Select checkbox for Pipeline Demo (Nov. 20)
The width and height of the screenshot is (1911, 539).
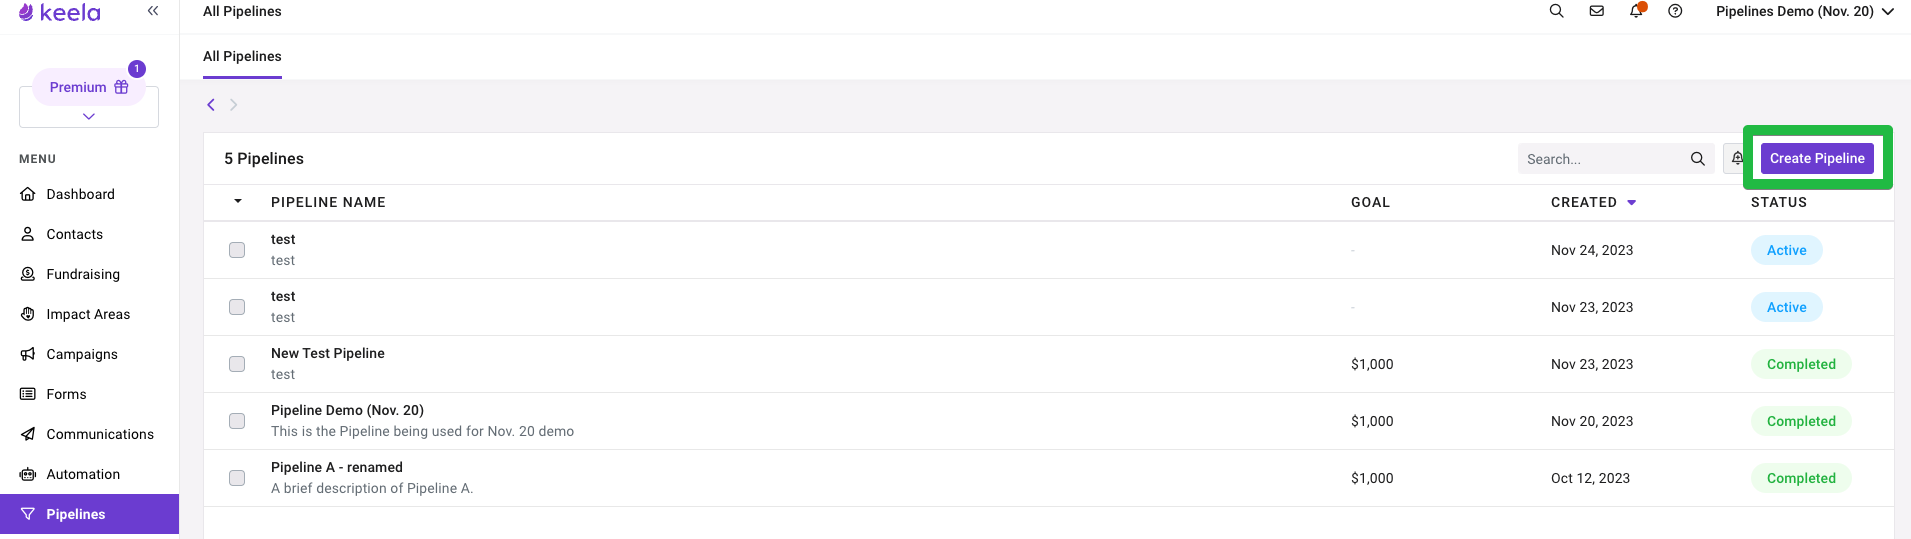pos(237,421)
